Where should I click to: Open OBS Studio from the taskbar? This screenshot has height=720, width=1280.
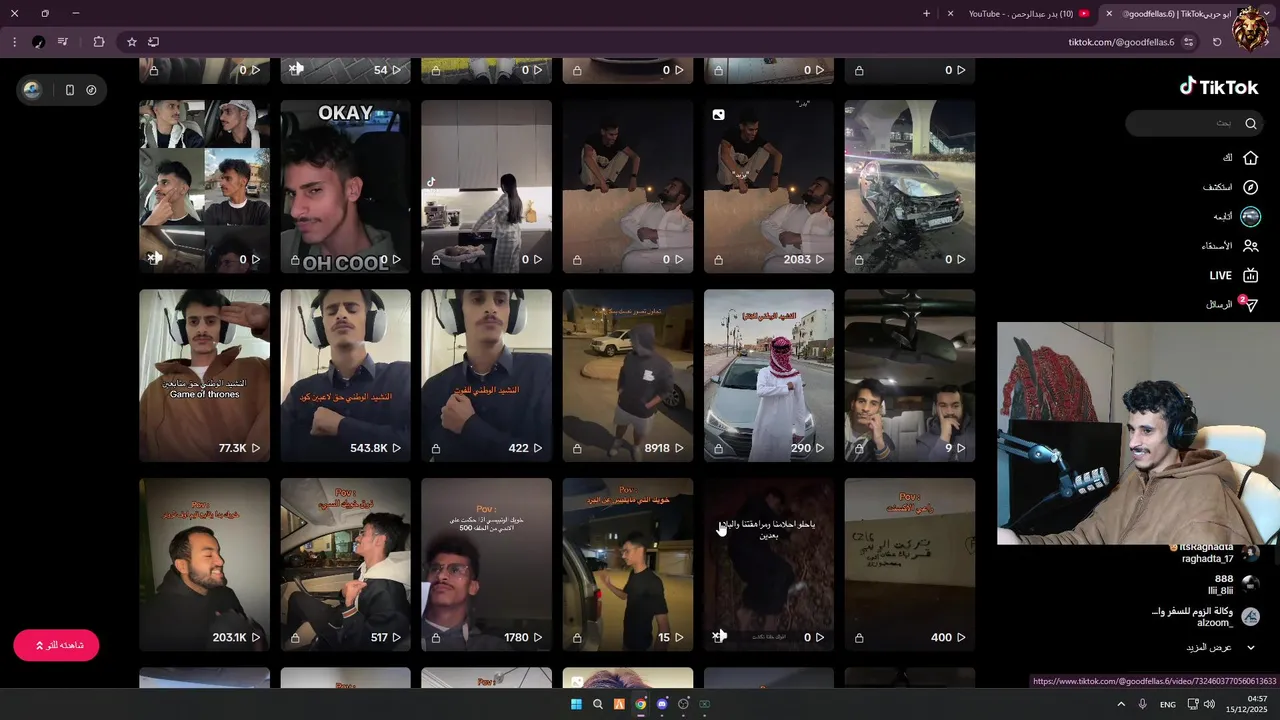click(x=683, y=704)
